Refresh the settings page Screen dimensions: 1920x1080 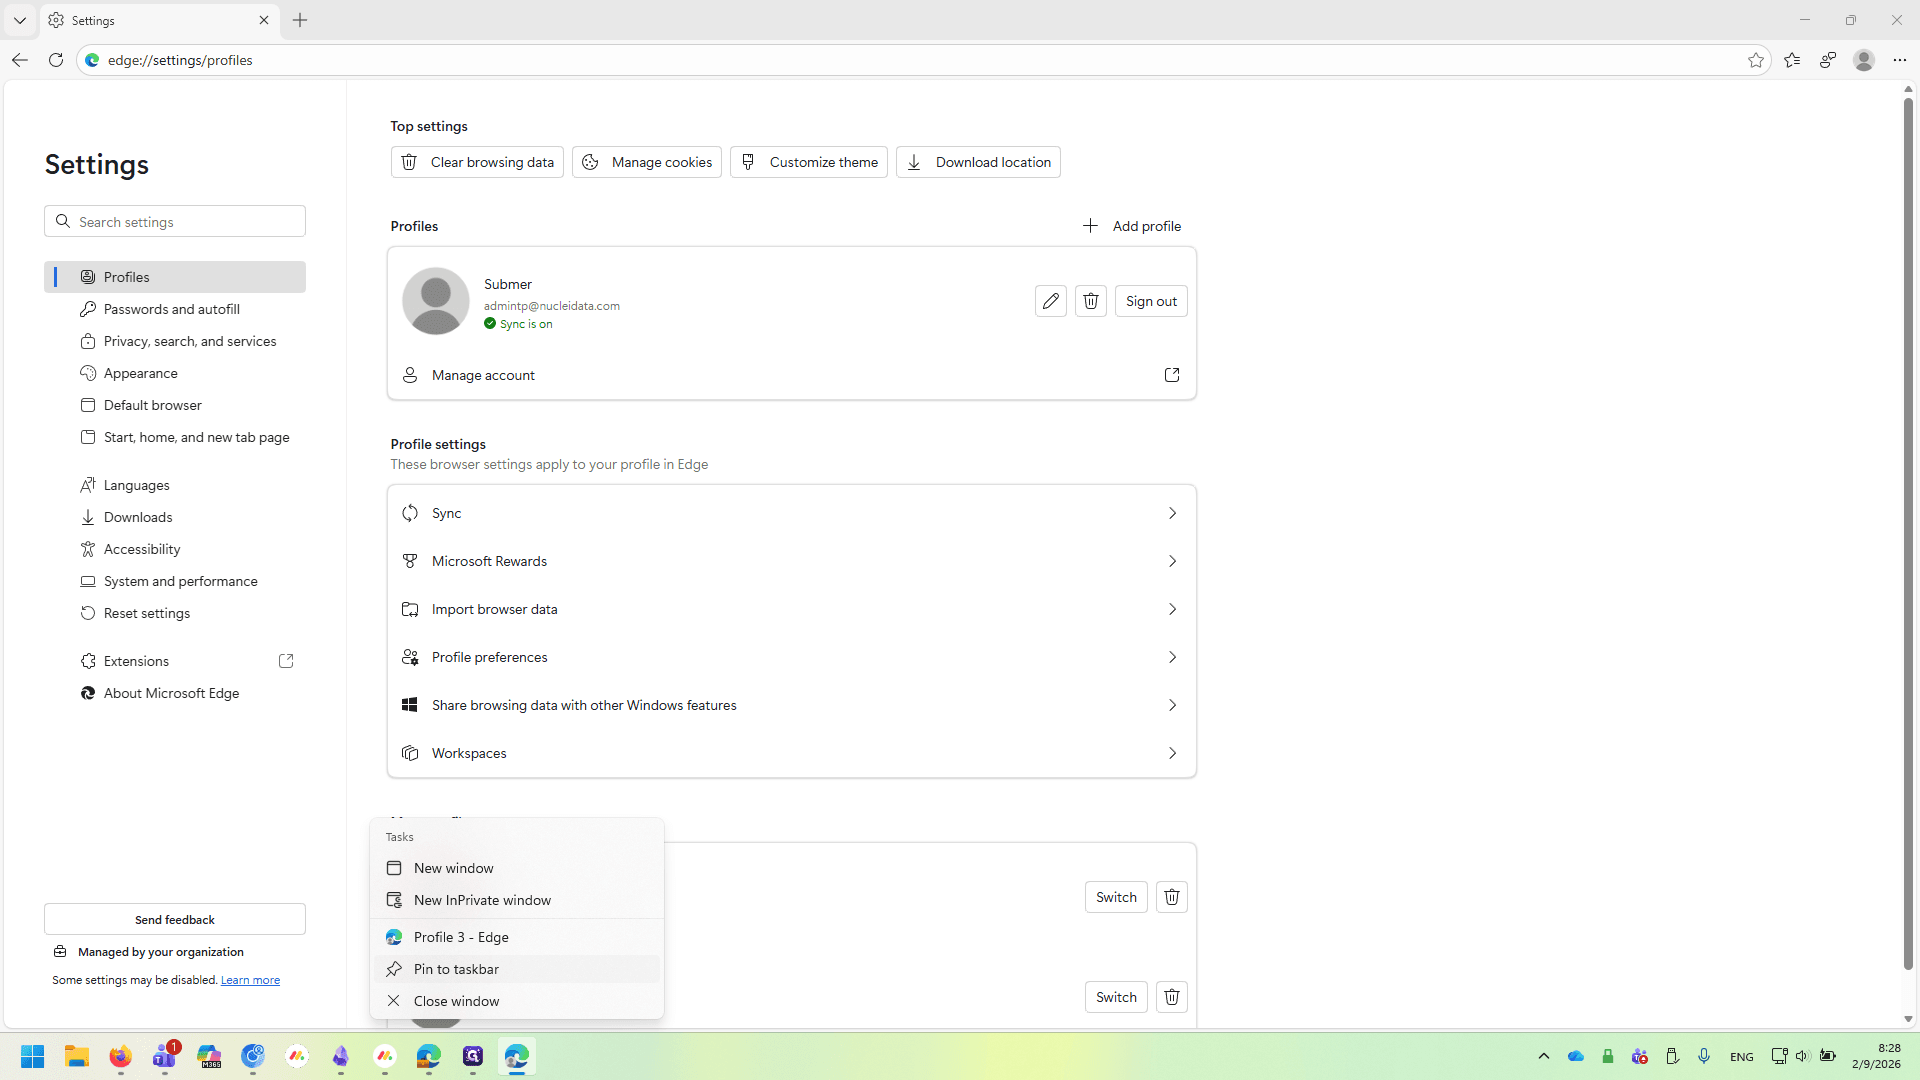point(56,60)
